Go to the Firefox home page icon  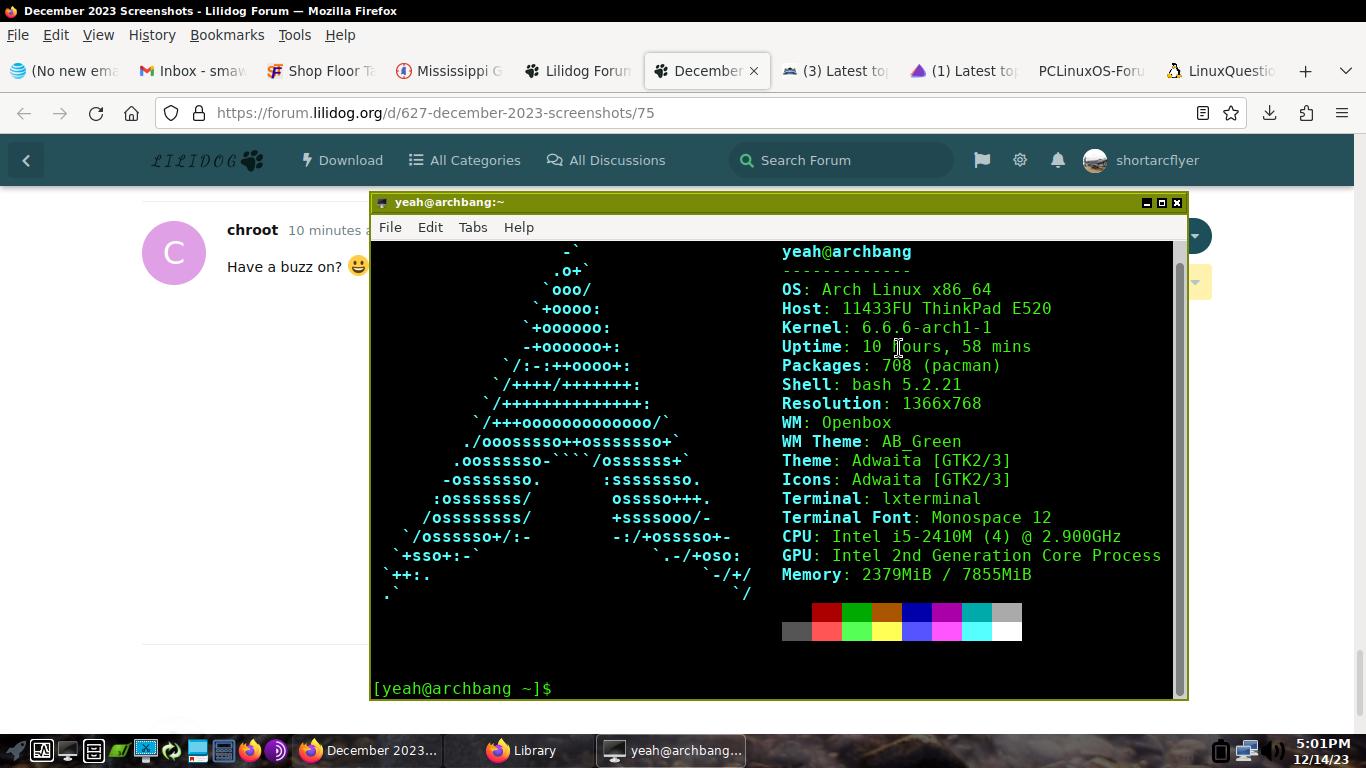coord(131,113)
